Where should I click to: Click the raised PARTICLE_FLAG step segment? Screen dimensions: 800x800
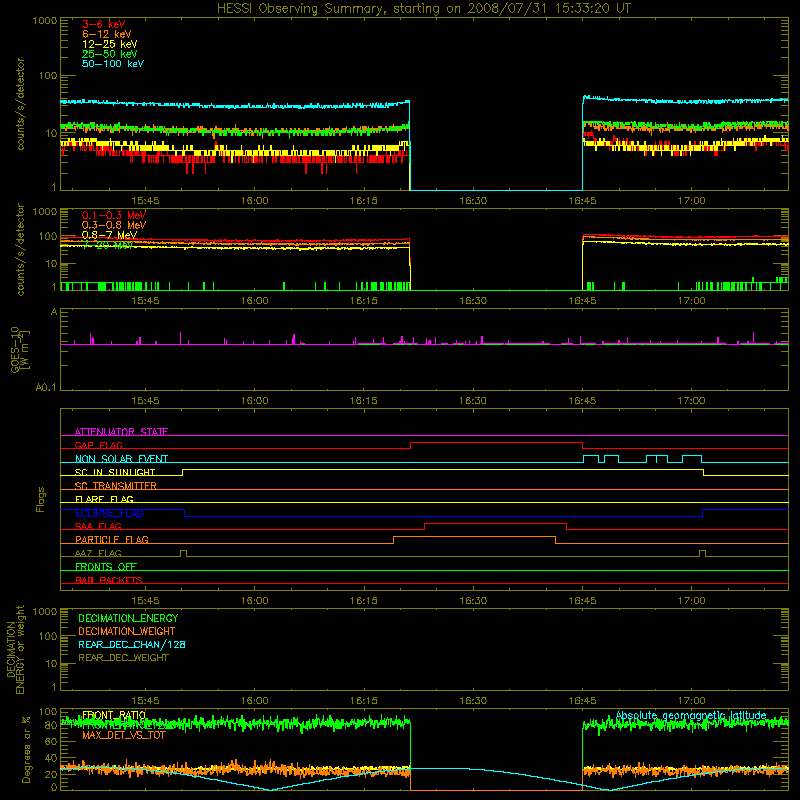click(474, 537)
